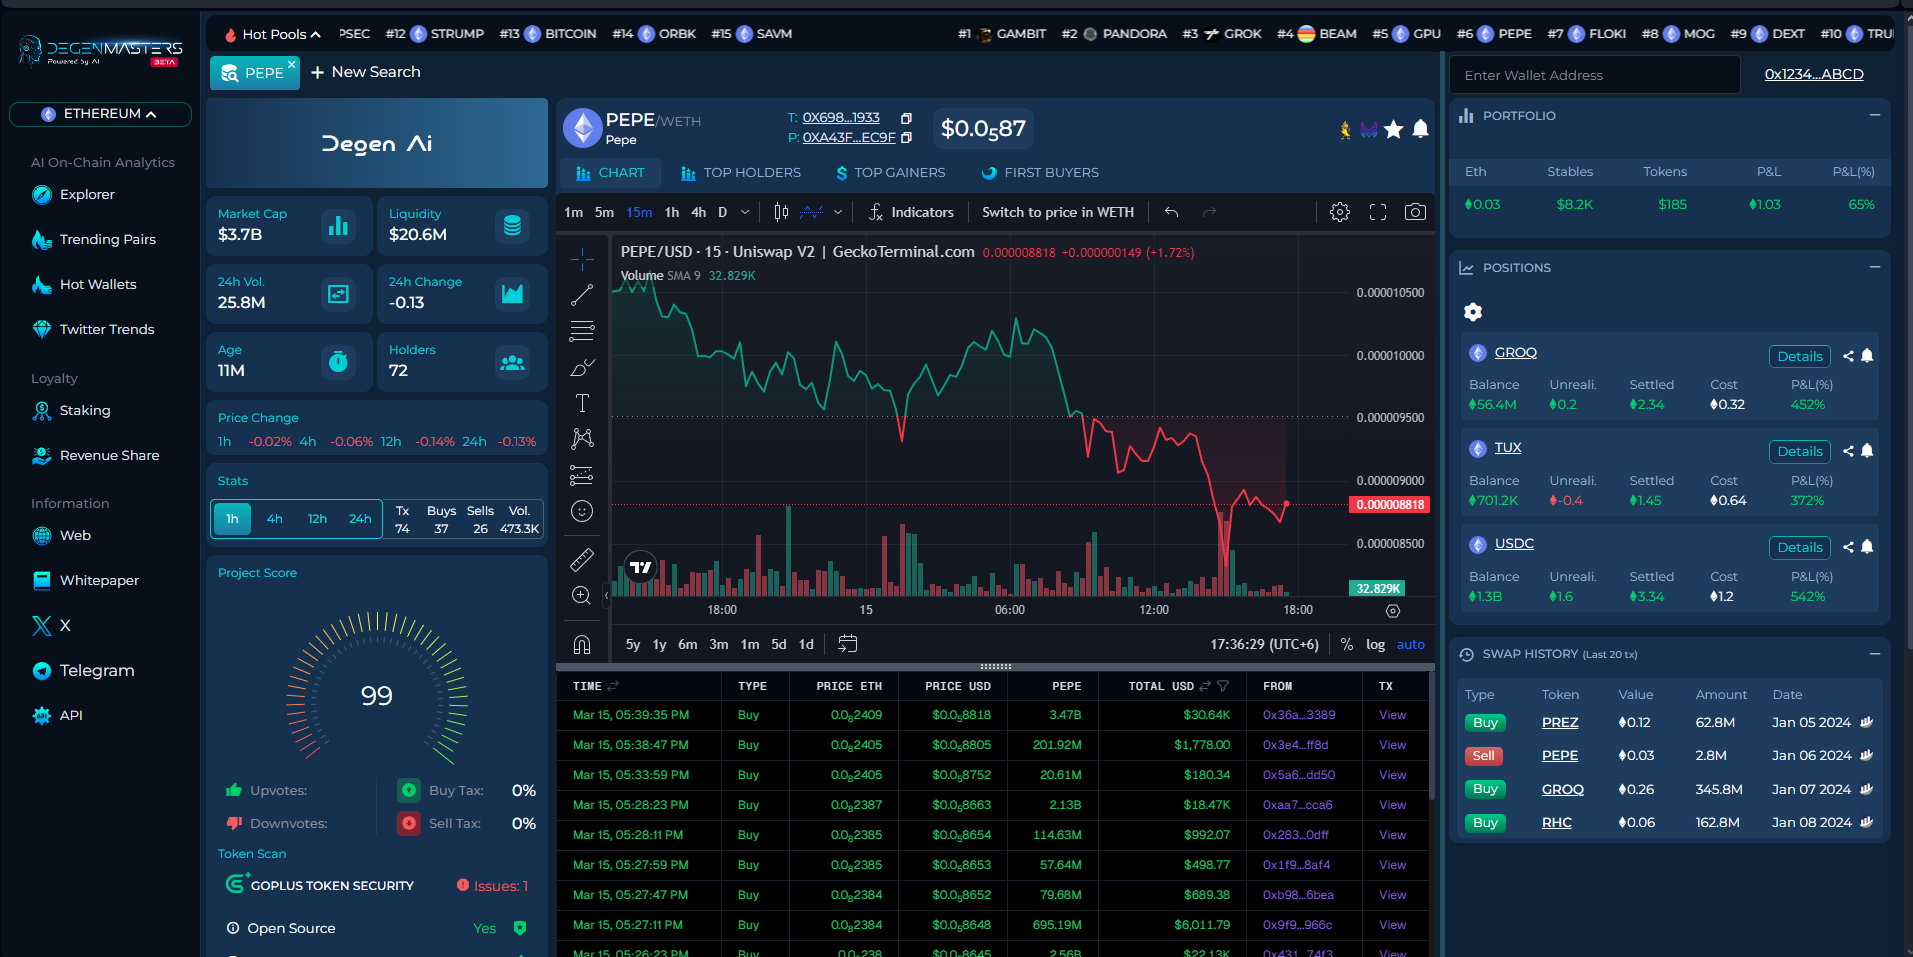
Task: Open positions settings gear icon
Action: [1473, 312]
